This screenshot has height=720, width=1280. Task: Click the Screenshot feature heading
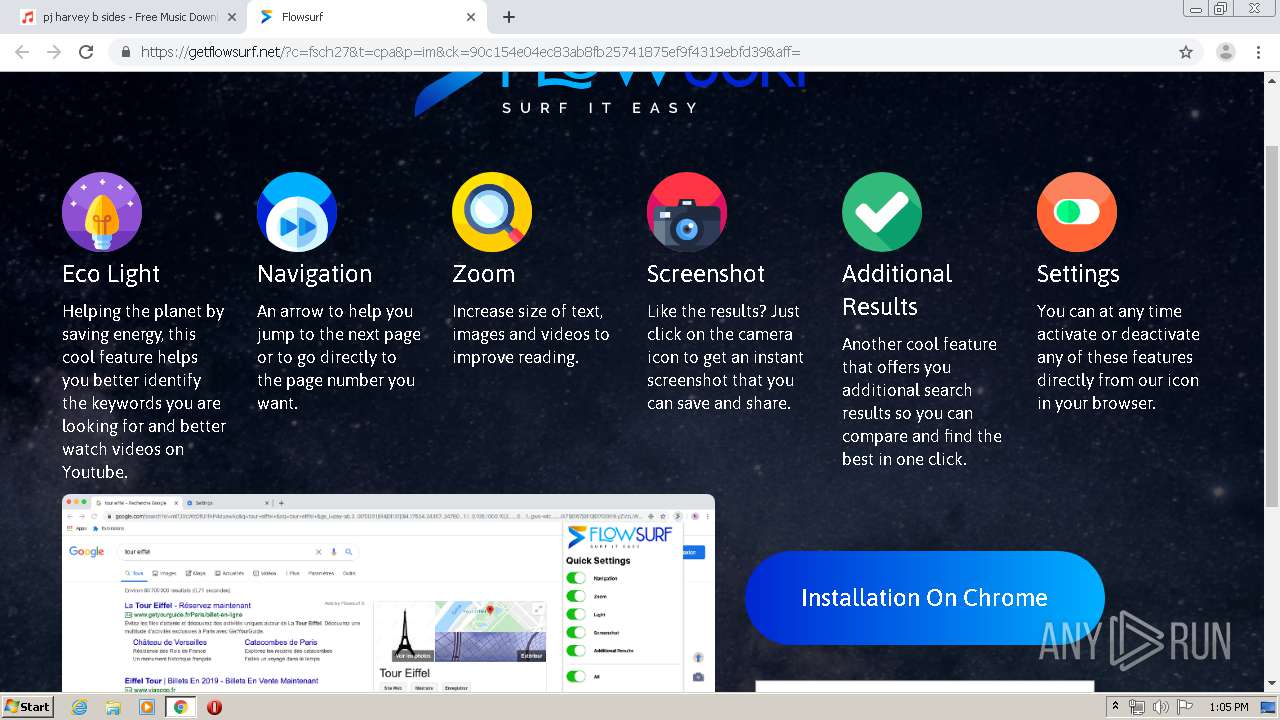pos(705,274)
